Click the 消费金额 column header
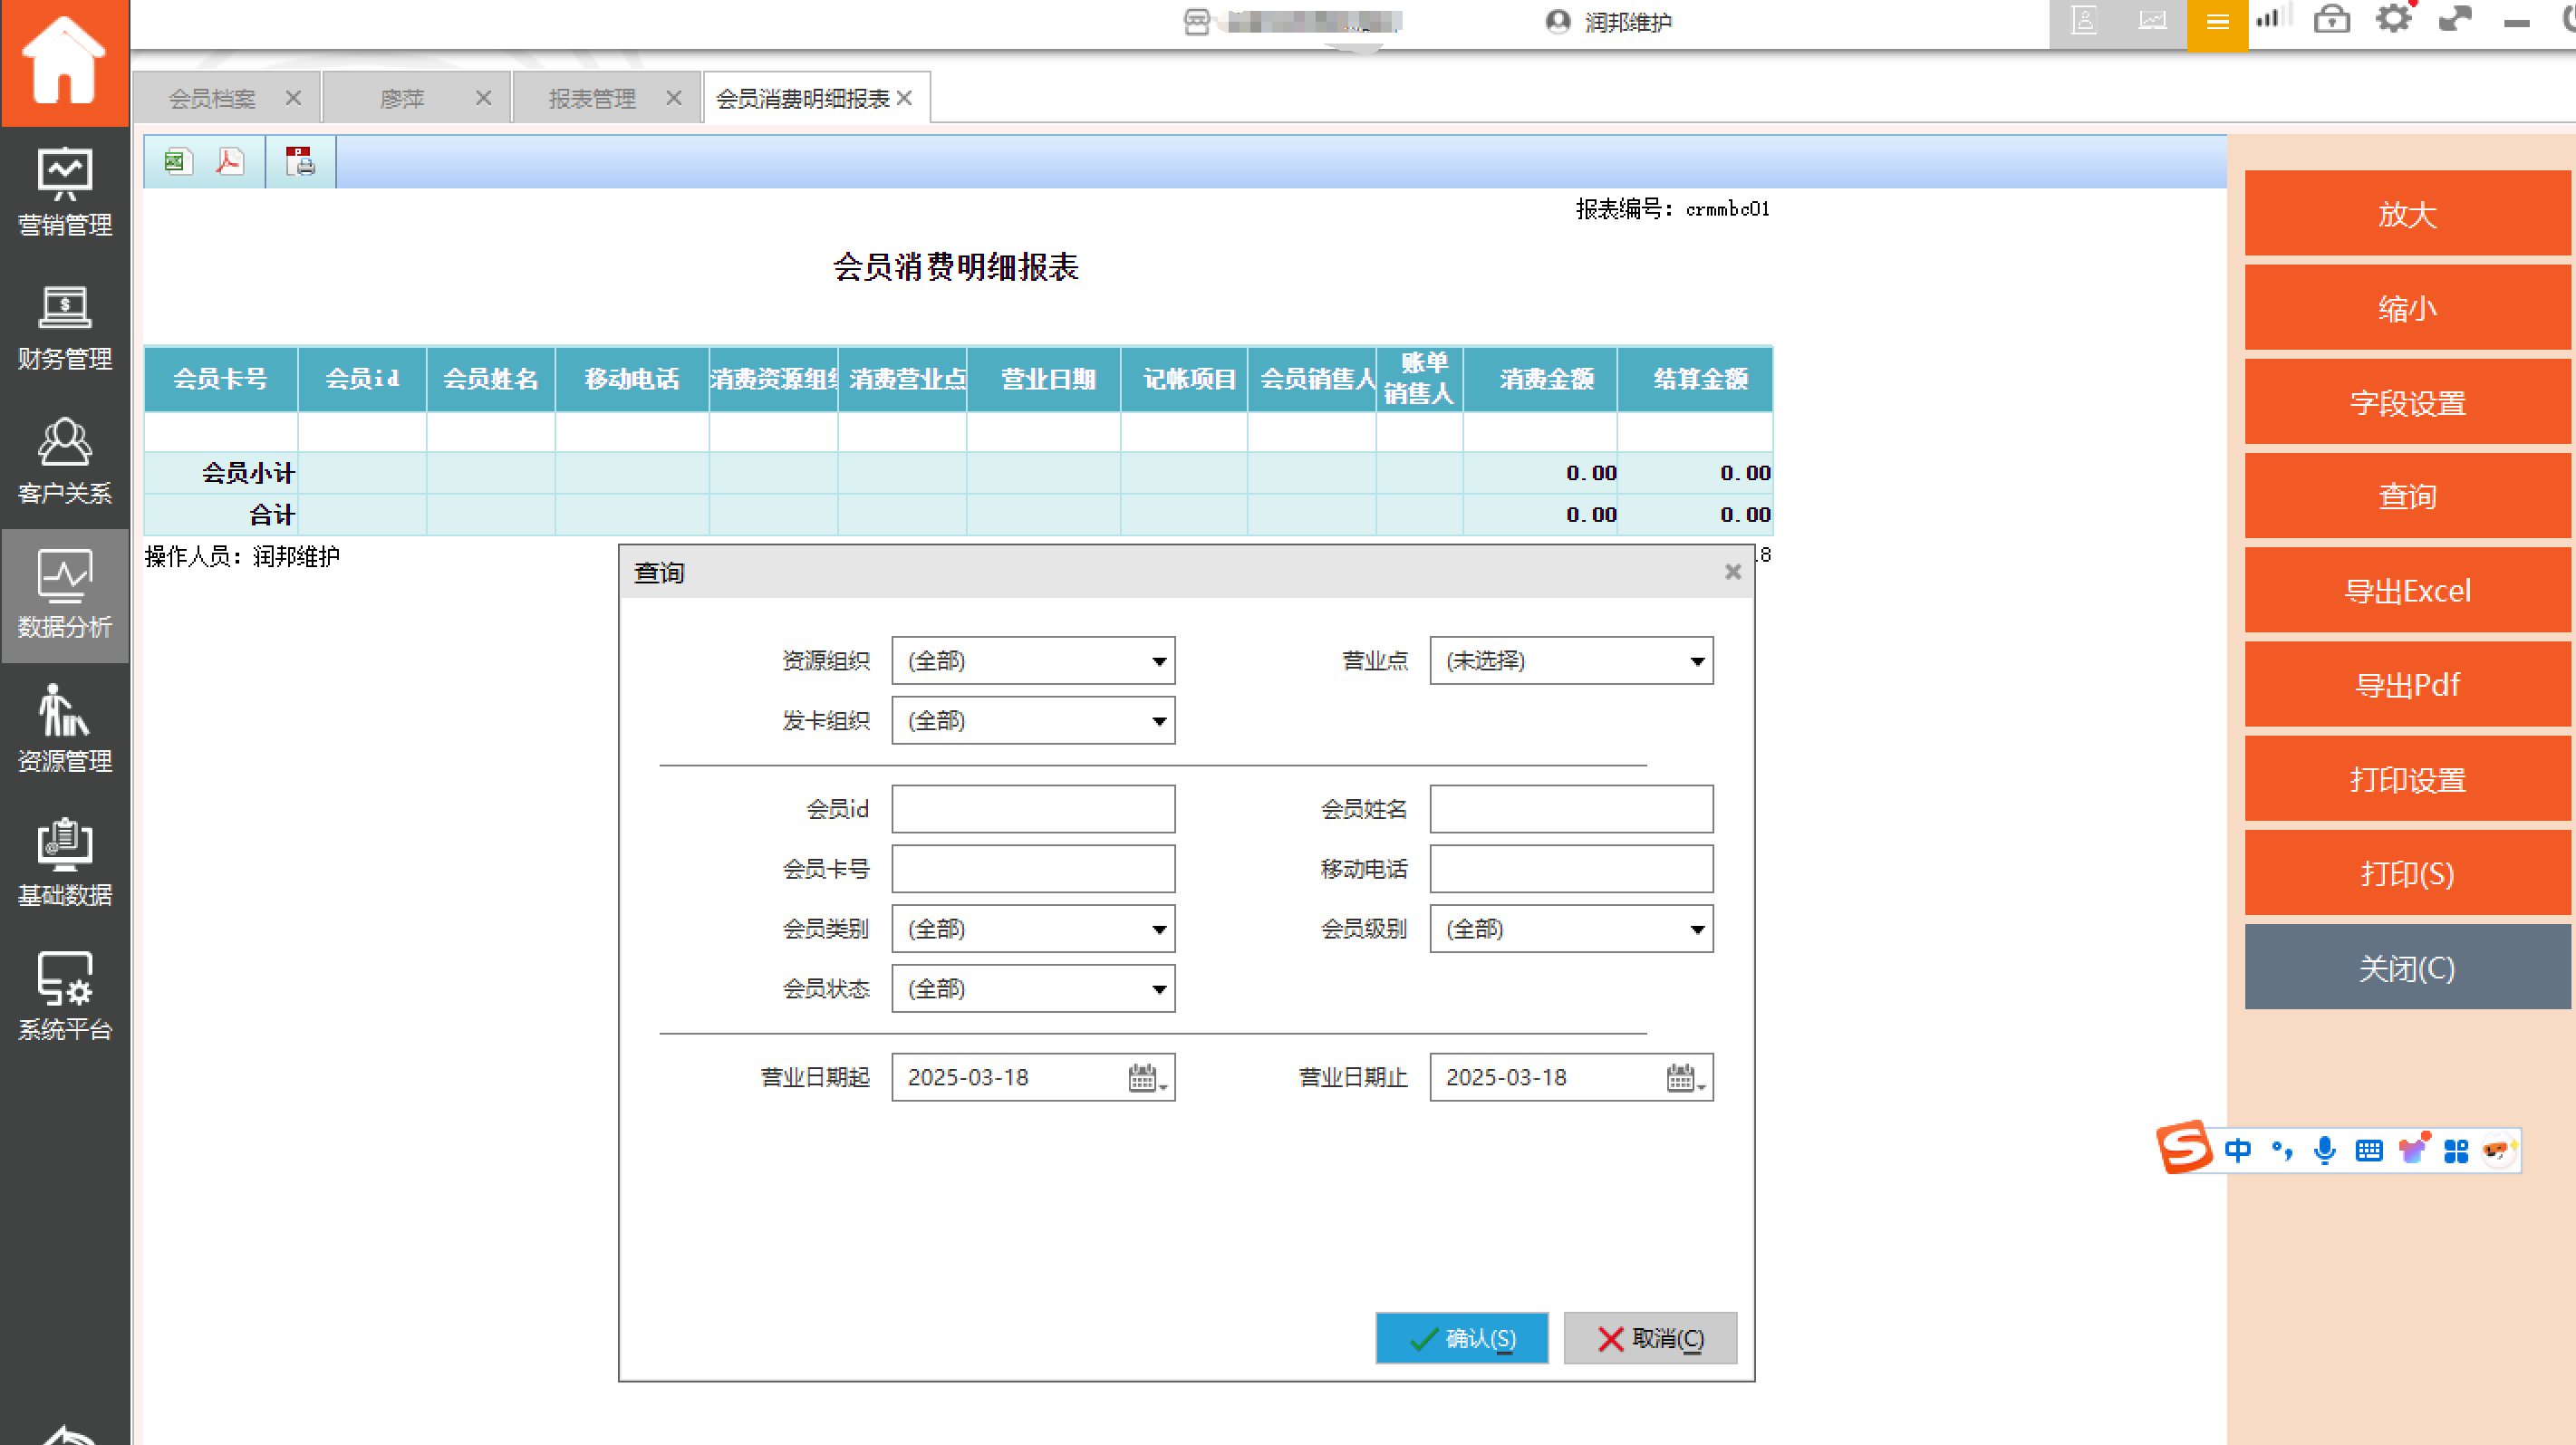 1540,379
